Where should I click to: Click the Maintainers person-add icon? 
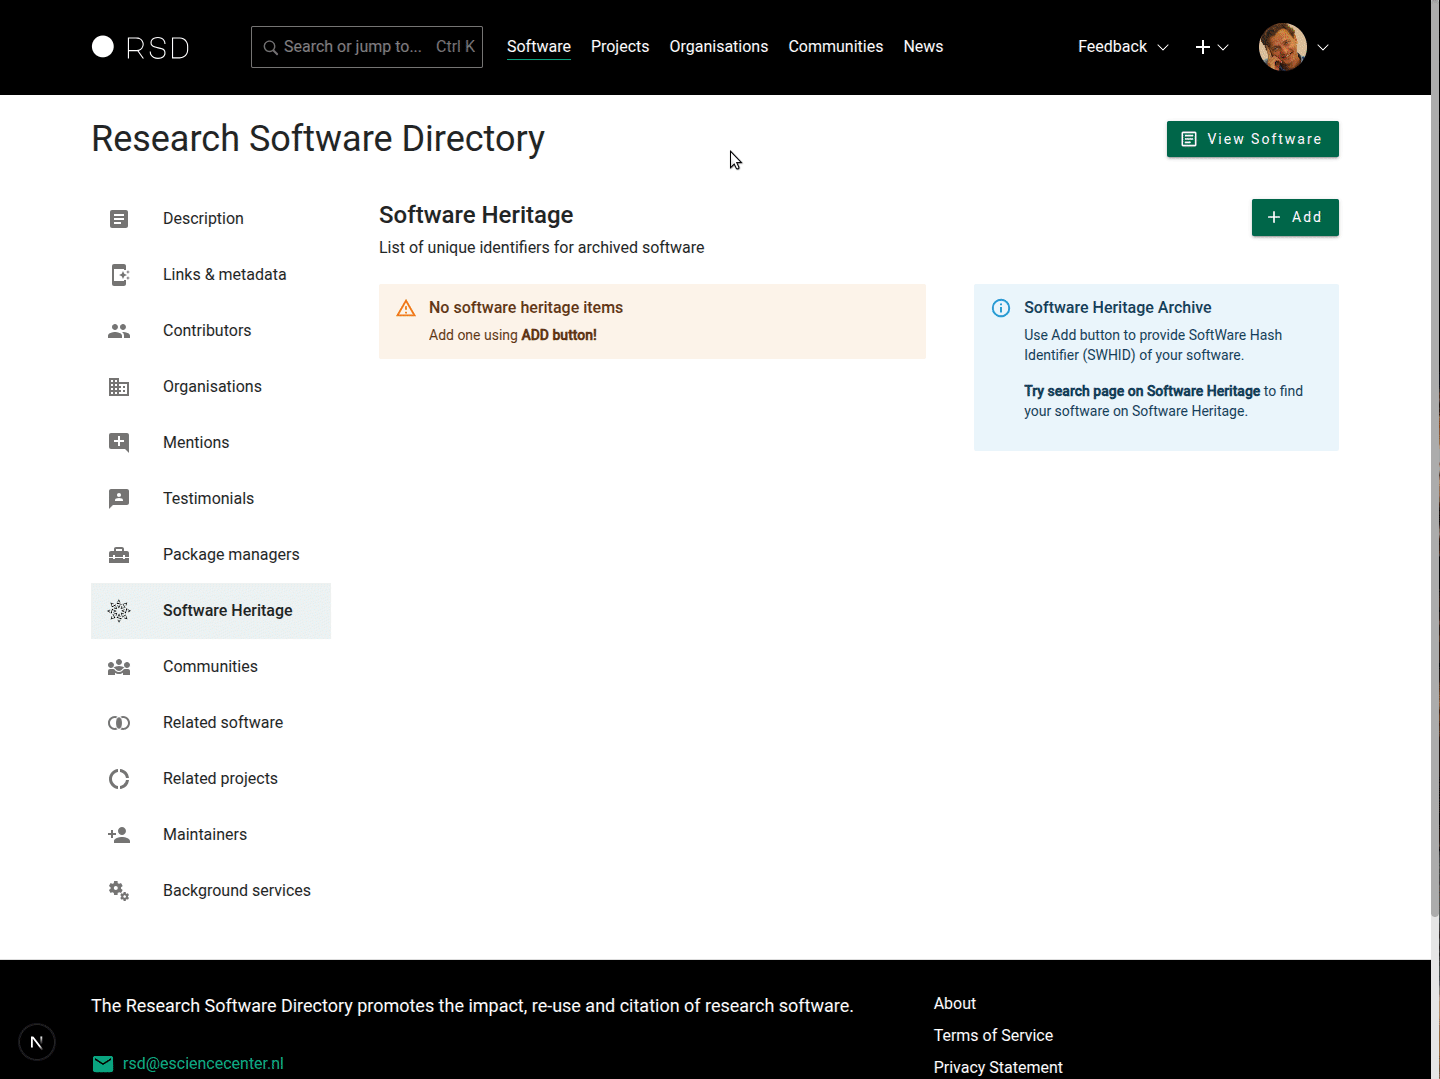[119, 835]
